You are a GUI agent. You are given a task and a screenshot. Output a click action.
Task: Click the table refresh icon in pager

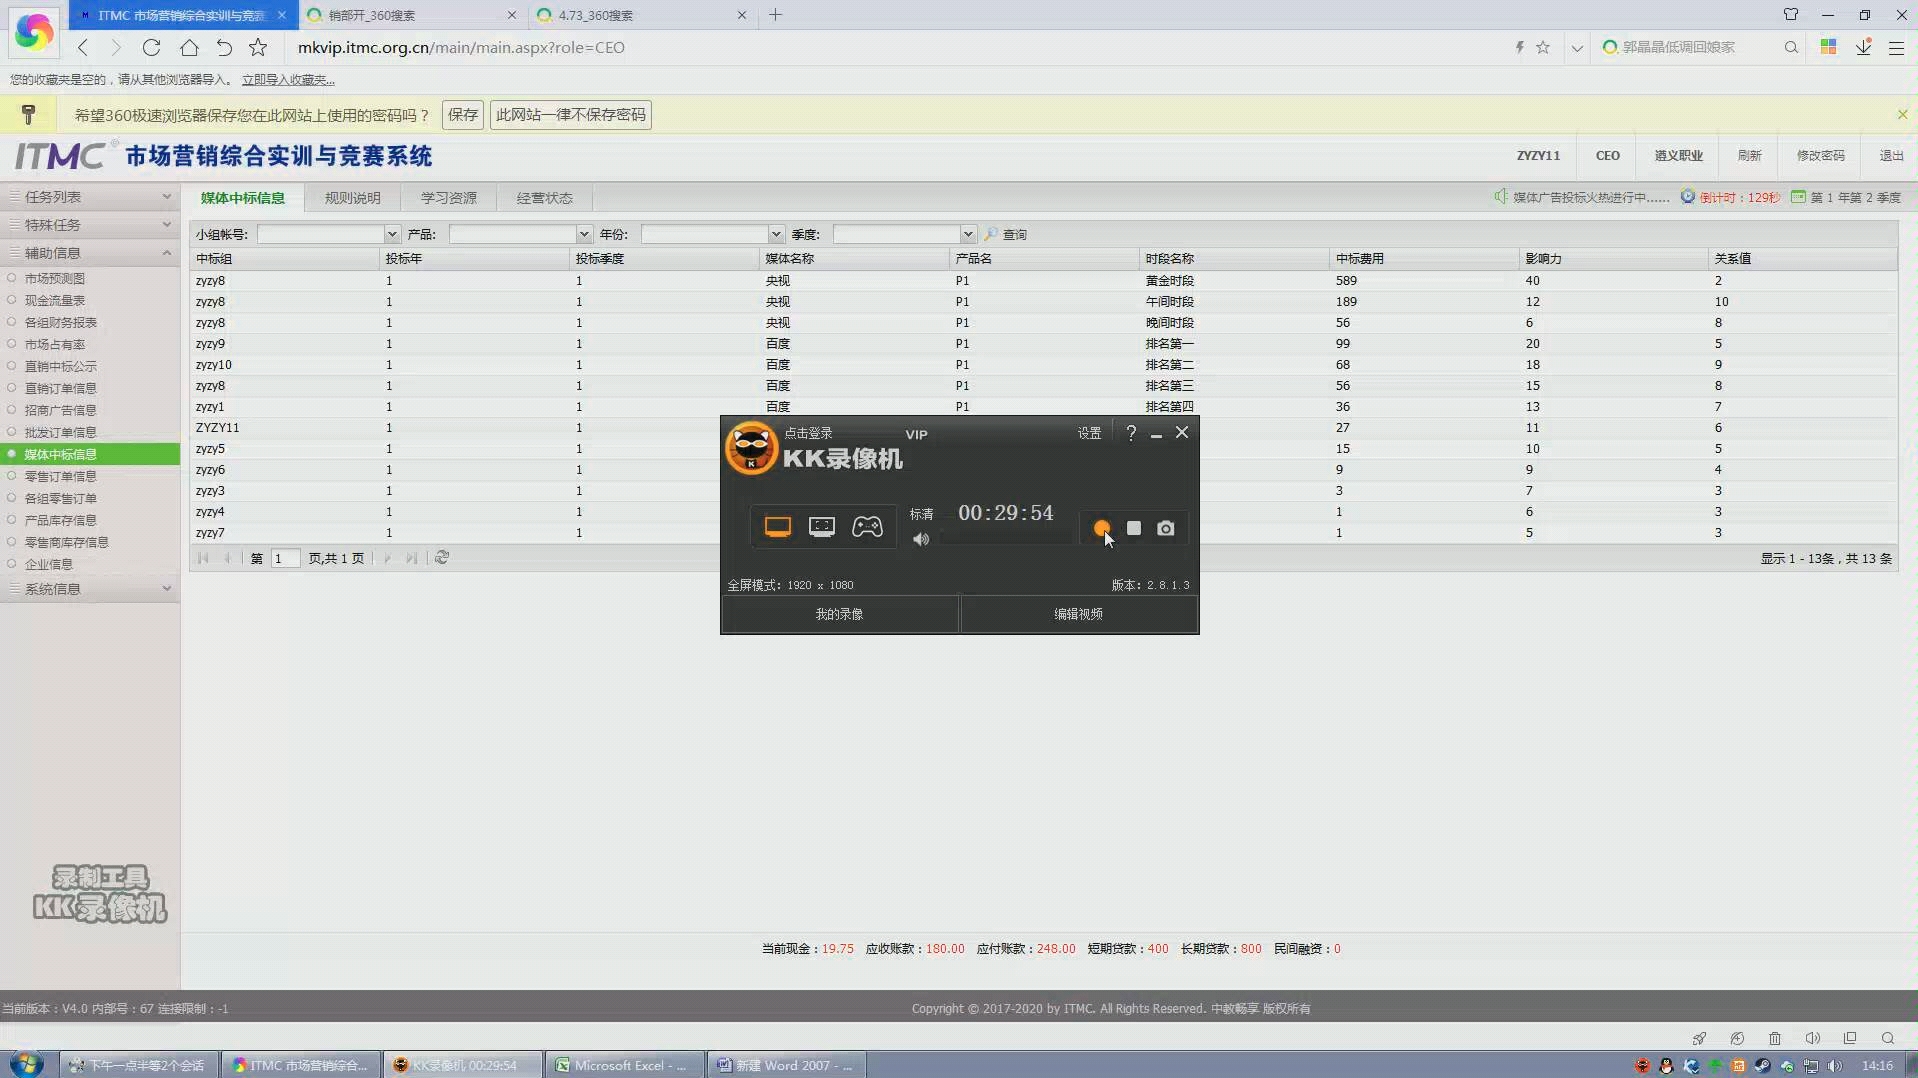442,558
